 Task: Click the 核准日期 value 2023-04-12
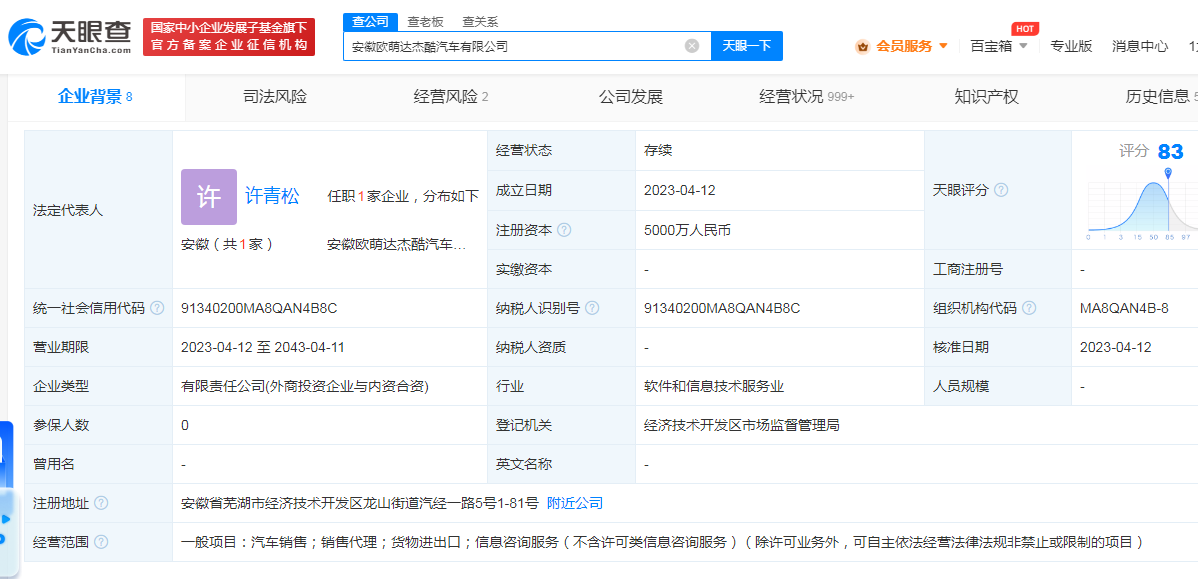coord(1115,347)
